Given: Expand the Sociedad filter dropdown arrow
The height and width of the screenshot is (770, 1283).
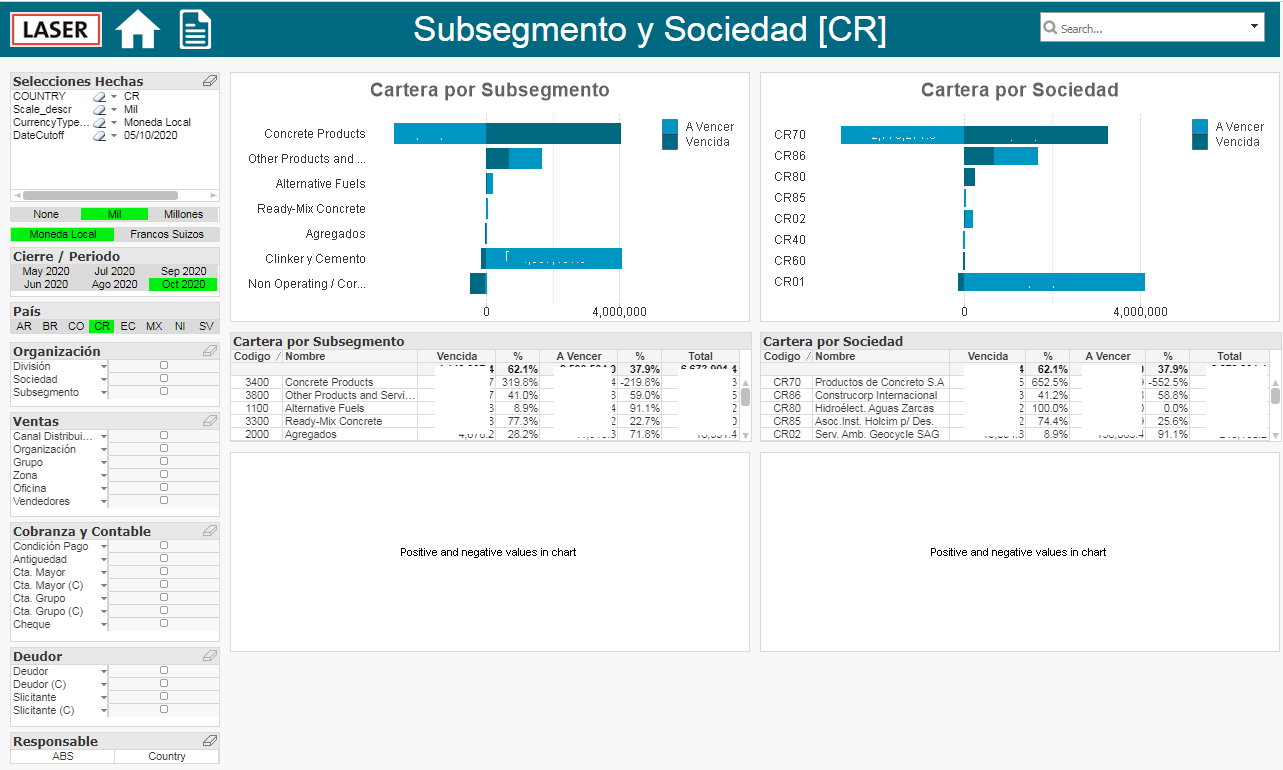Looking at the screenshot, I should (104, 380).
